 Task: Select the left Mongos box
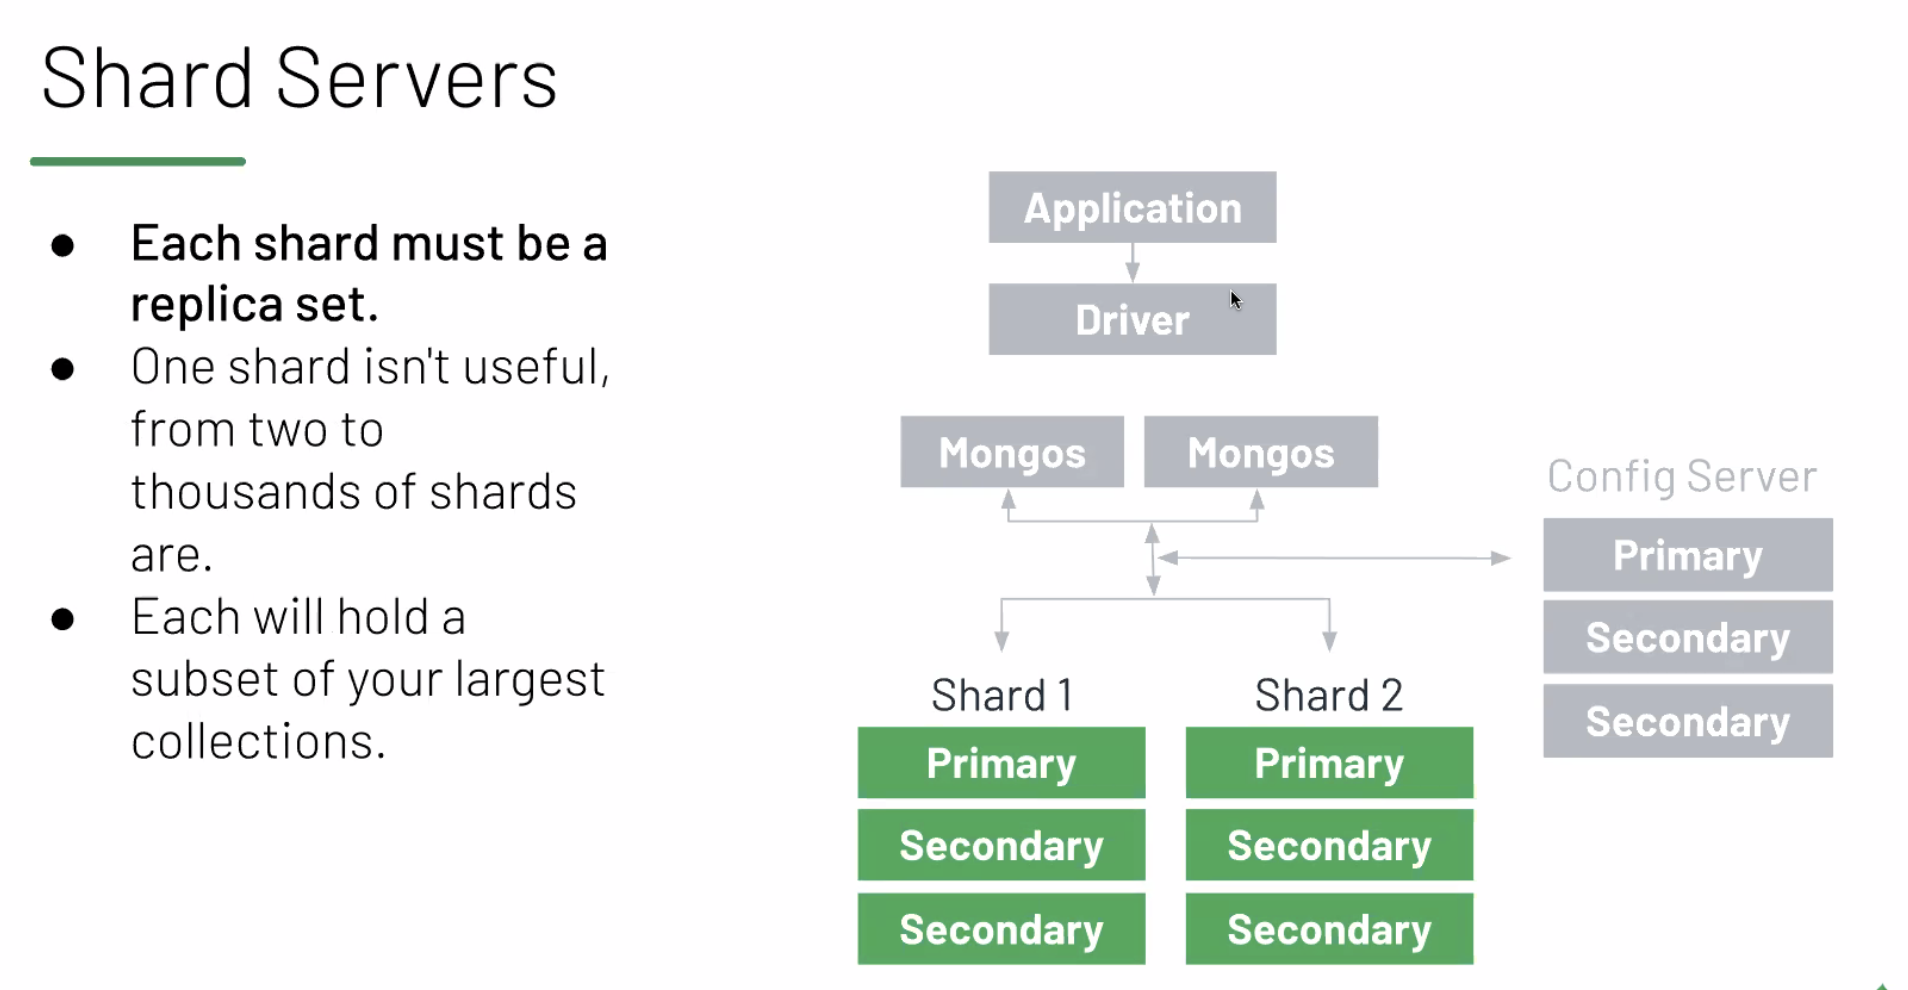coord(1011,453)
